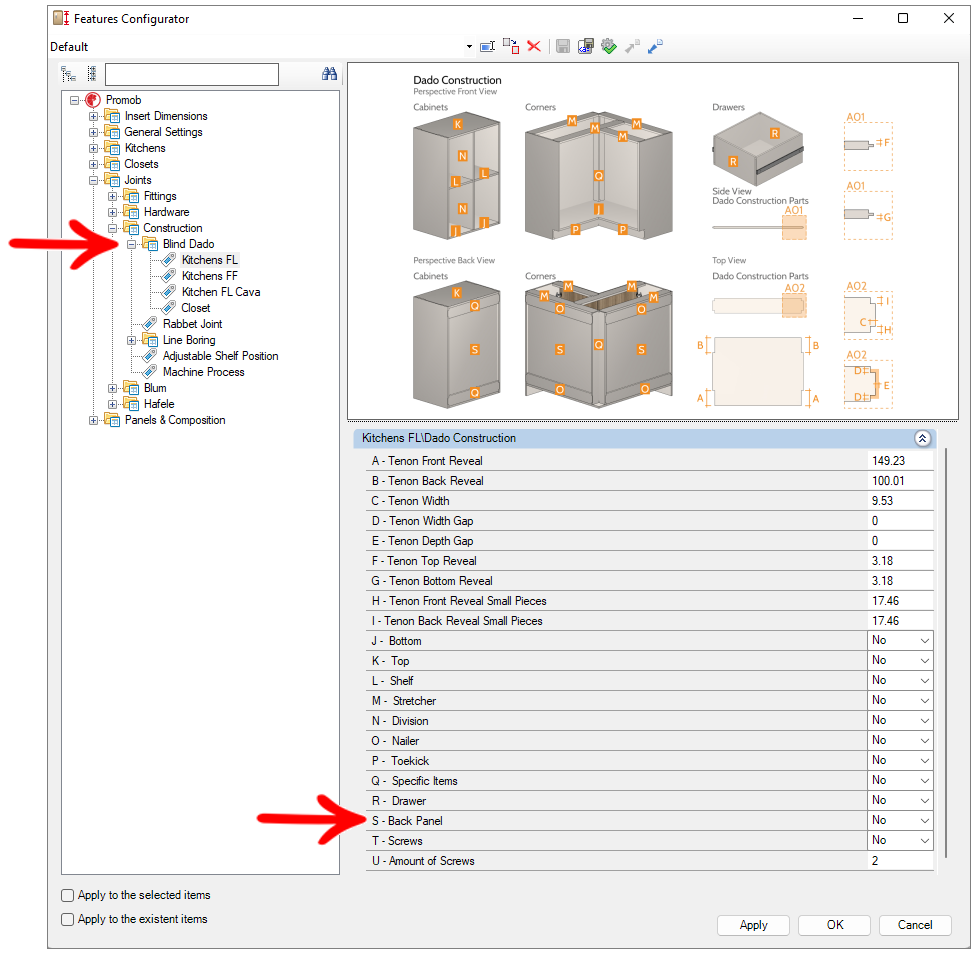Click the duplicate profile icon with two squares
973x960 pixels.
pyautogui.click(x=511, y=47)
